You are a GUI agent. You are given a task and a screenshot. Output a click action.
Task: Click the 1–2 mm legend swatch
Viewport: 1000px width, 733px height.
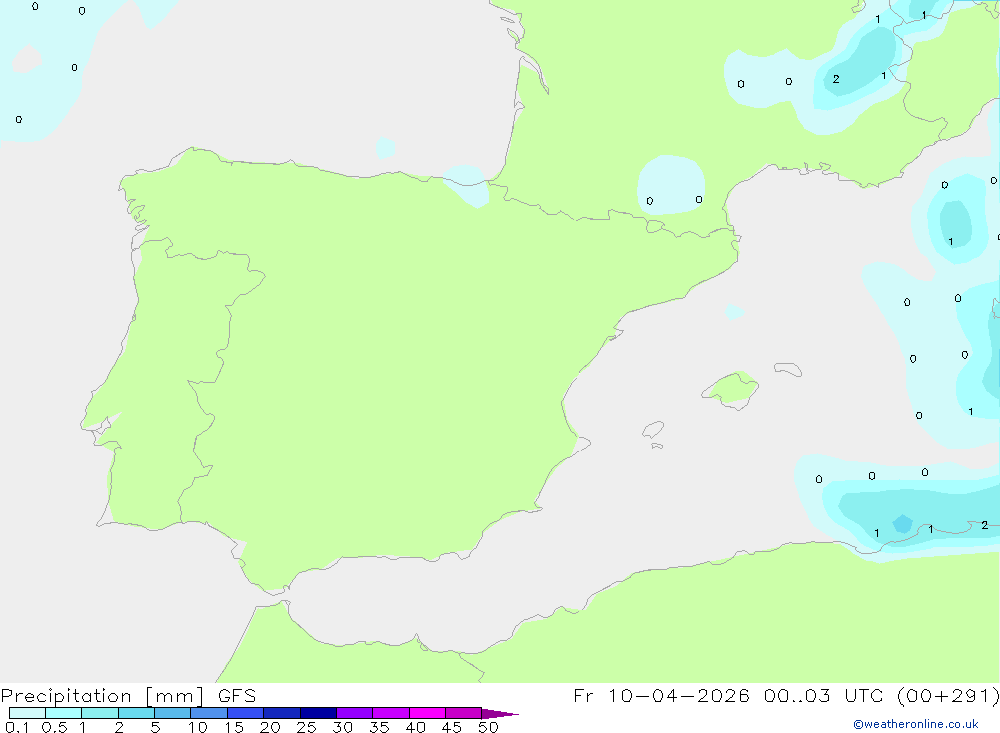coord(99,713)
